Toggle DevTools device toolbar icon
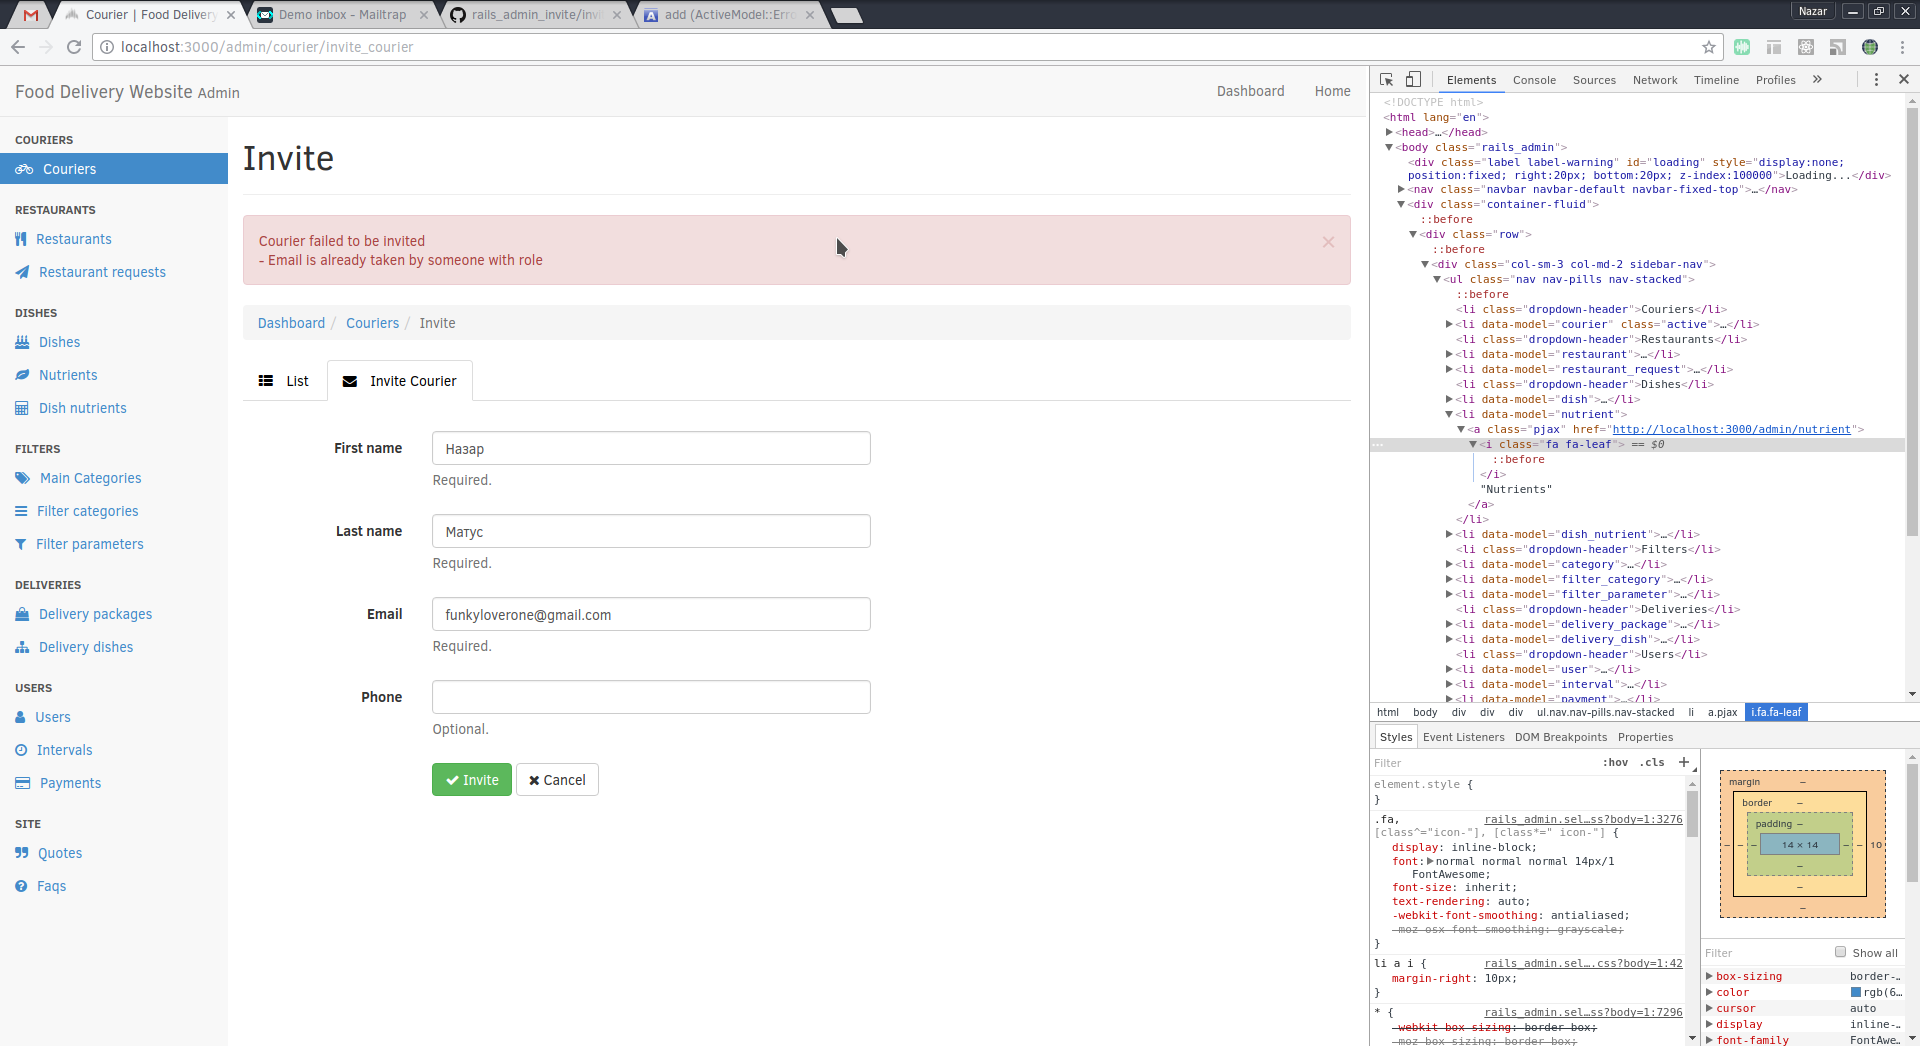 coord(1413,79)
